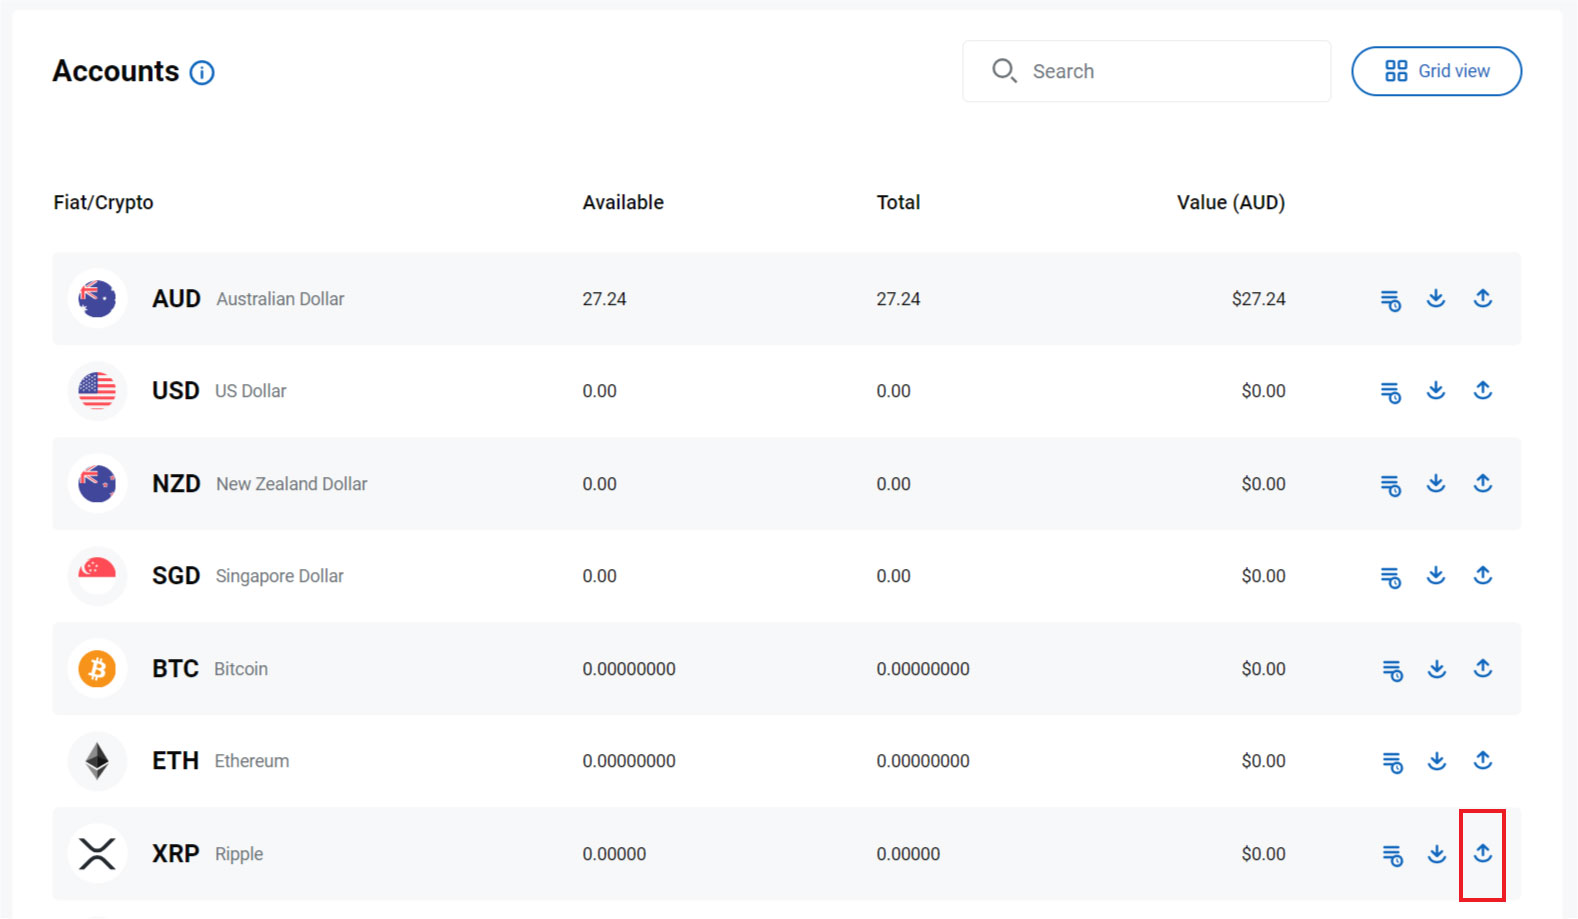Select the NZD New Zealand Dollar label
Screen dimensions: 1578x919
pyautogui.click(x=260, y=483)
